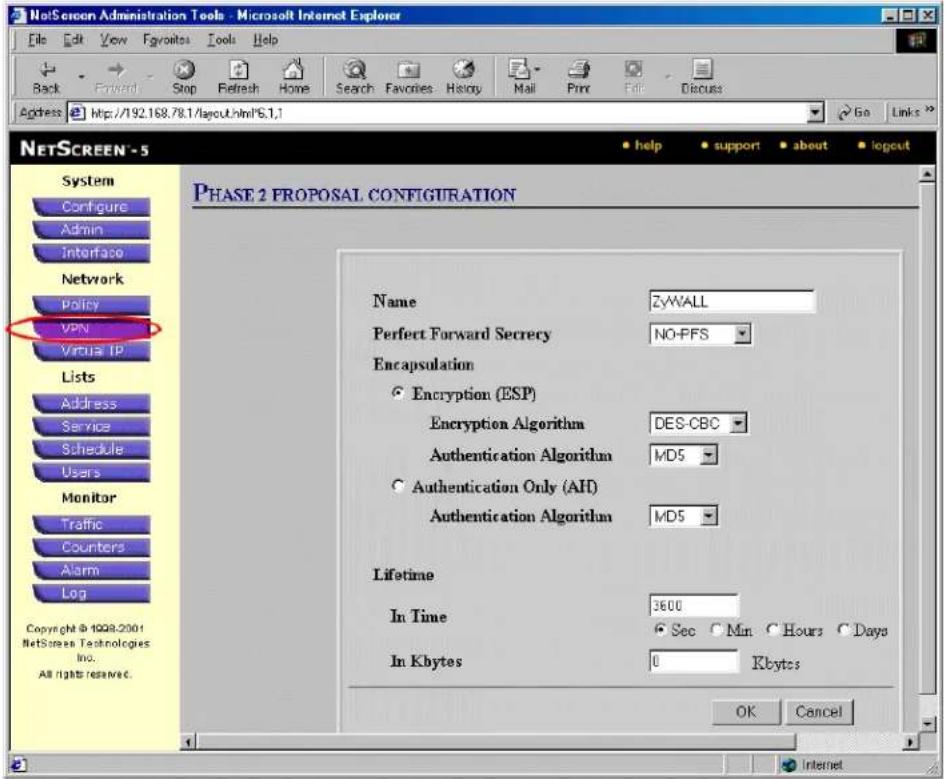Open the History toolbar icon

point(463,70)
